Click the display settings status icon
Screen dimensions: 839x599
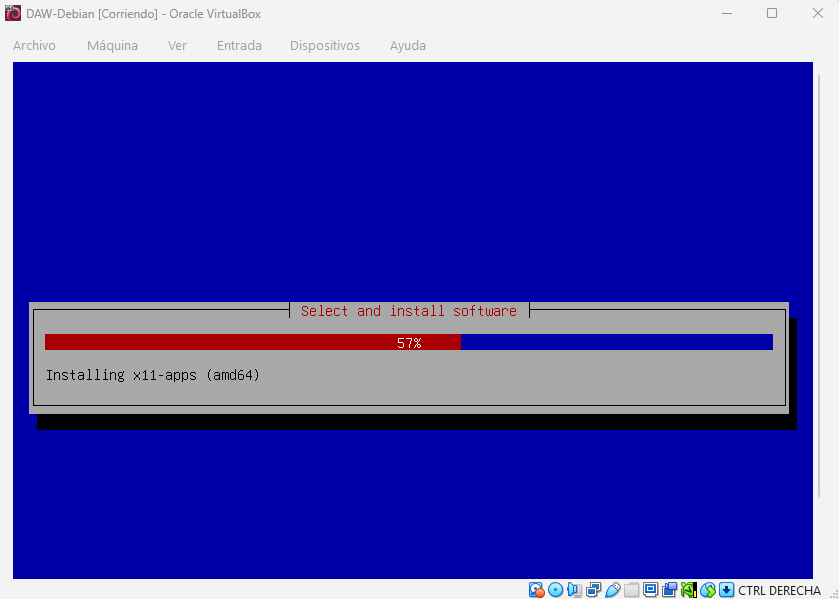click(650, 590)
